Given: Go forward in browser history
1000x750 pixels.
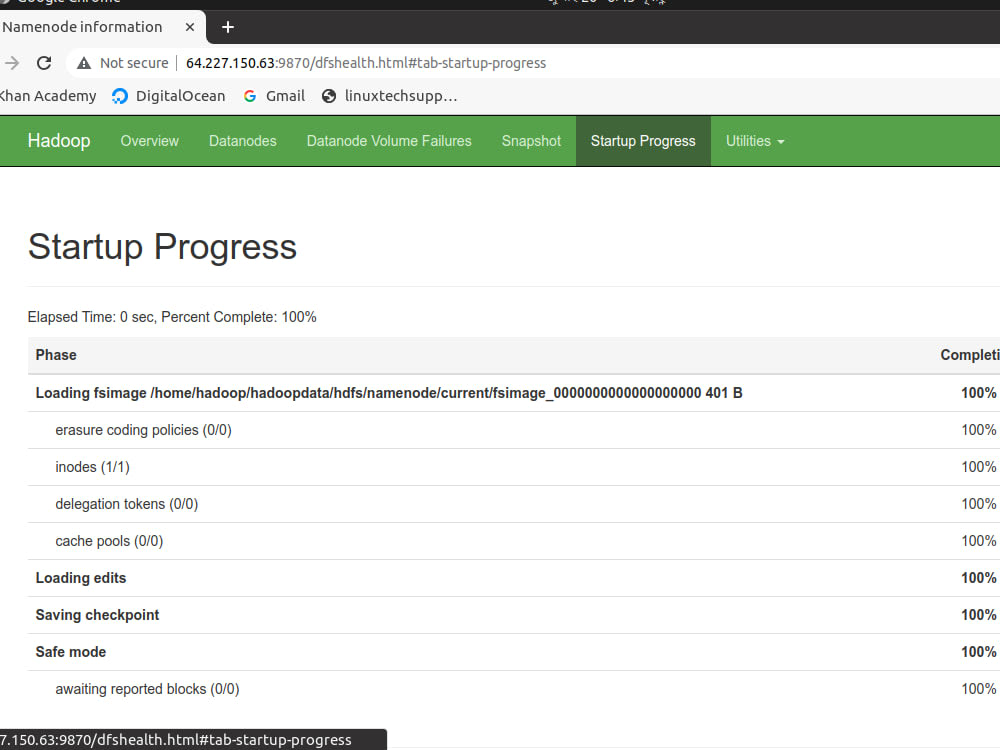Looking at the screenshot, I should click(11, 63).
